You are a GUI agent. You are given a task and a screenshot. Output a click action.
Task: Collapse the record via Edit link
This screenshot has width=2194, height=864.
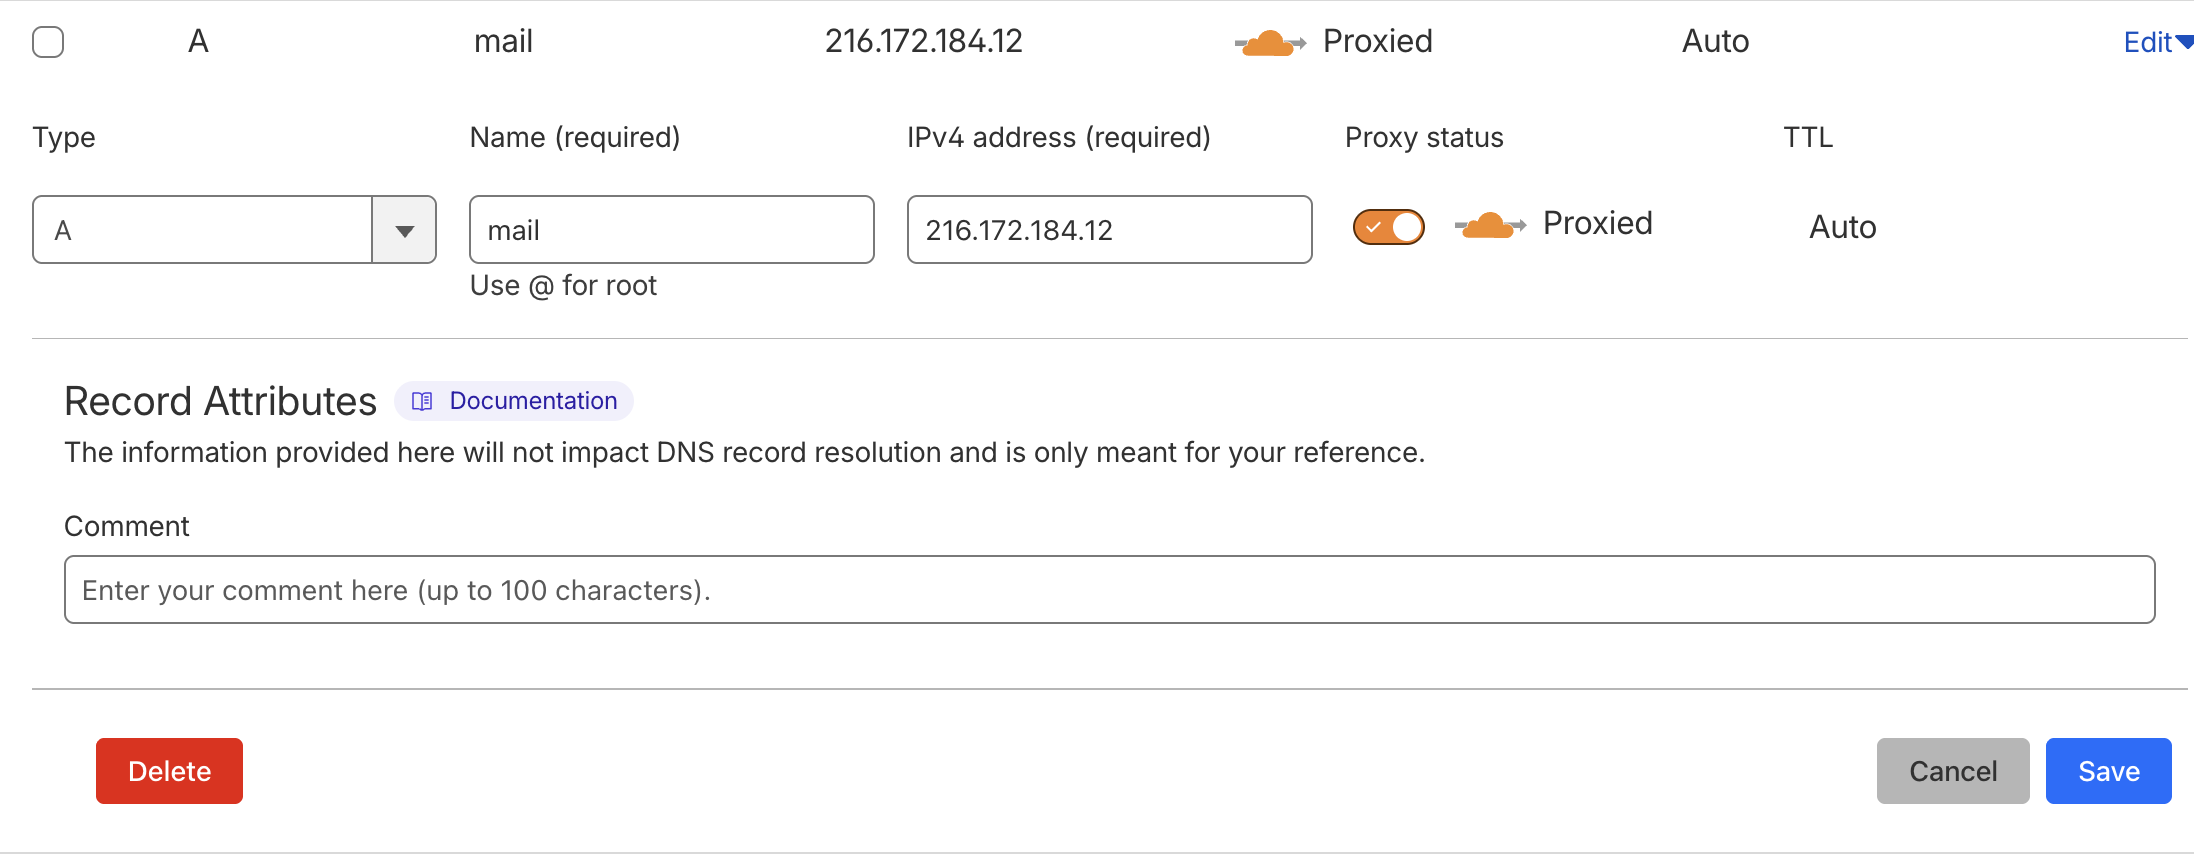tap(2147, 42)
